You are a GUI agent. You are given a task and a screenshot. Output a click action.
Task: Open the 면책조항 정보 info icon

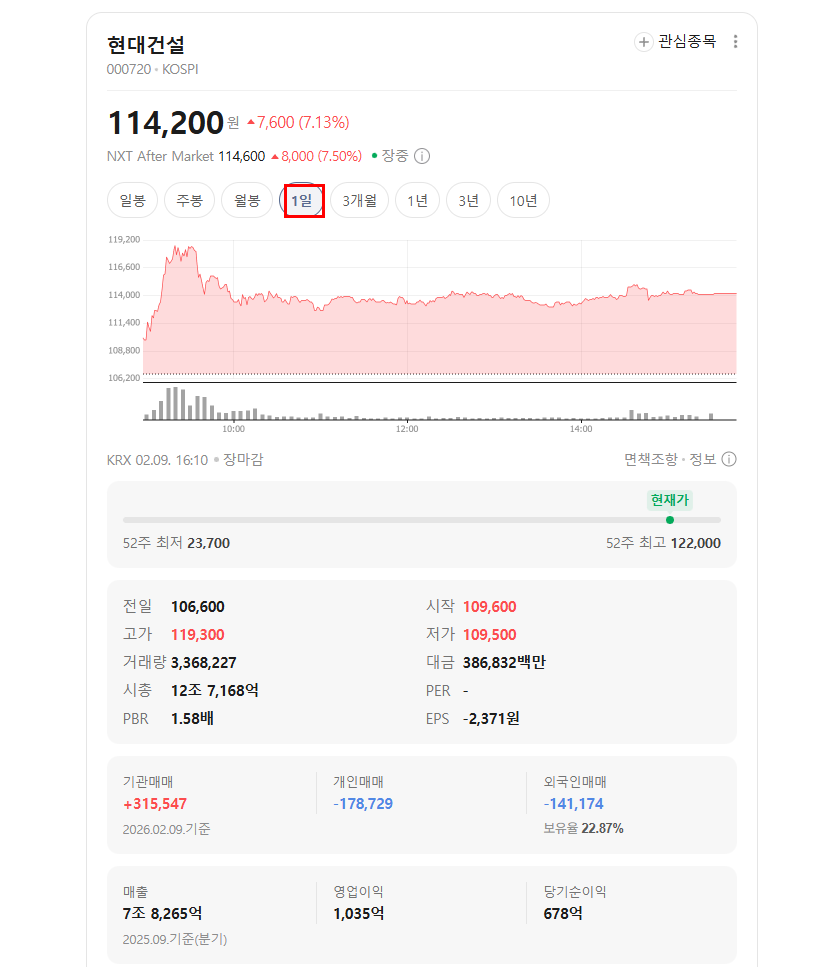point(729,459)
